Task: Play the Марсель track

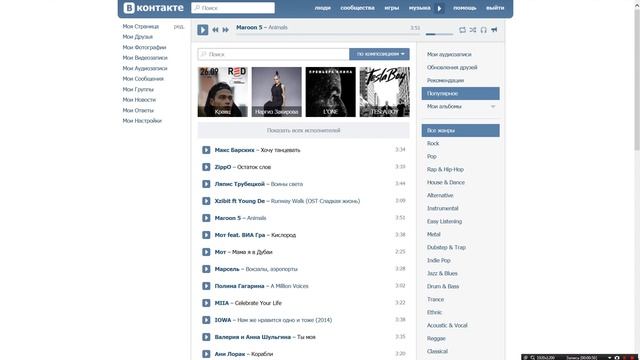Action: (206, 269)
